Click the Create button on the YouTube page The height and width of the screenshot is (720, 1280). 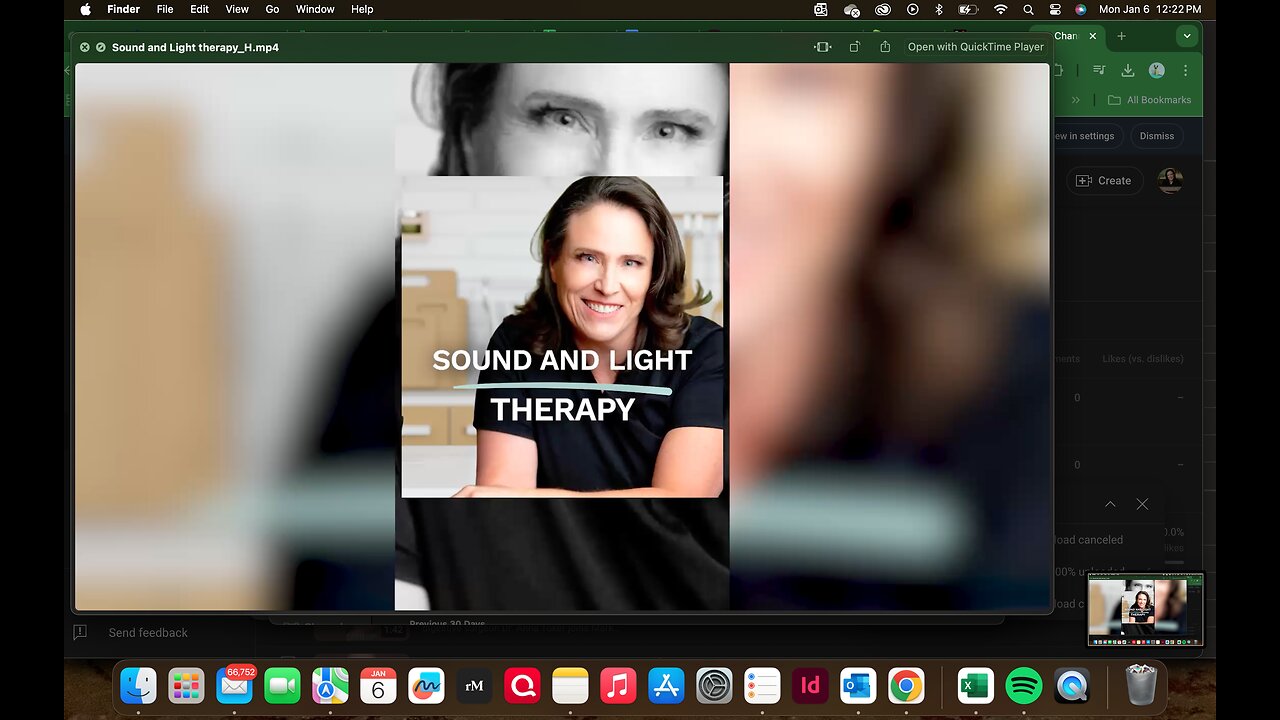click(1105, 181)
